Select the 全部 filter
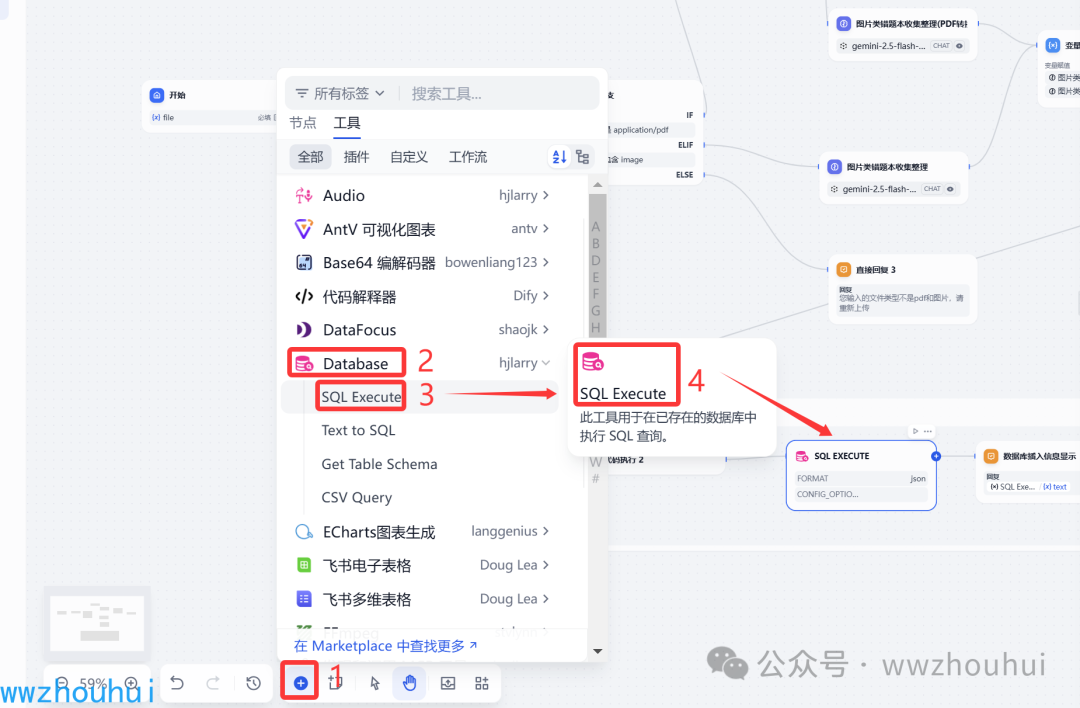 [x=311, y=157]
